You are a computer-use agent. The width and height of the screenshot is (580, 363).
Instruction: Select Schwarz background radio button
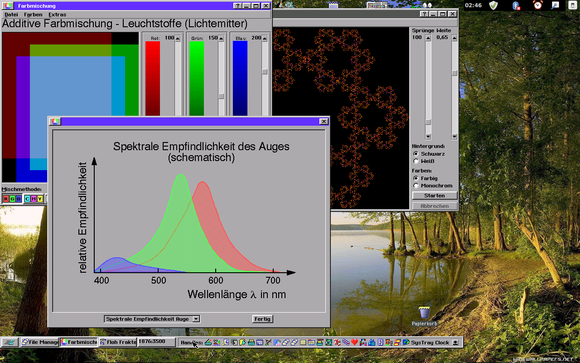coord(416,154)
